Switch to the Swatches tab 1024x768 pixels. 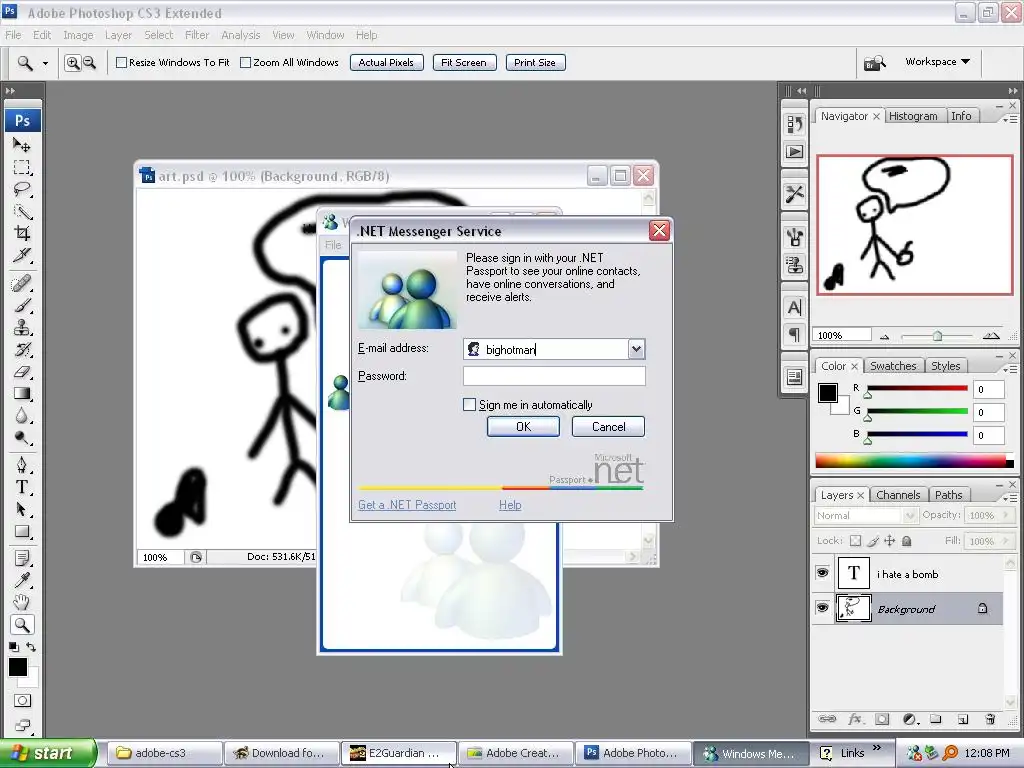893,366
